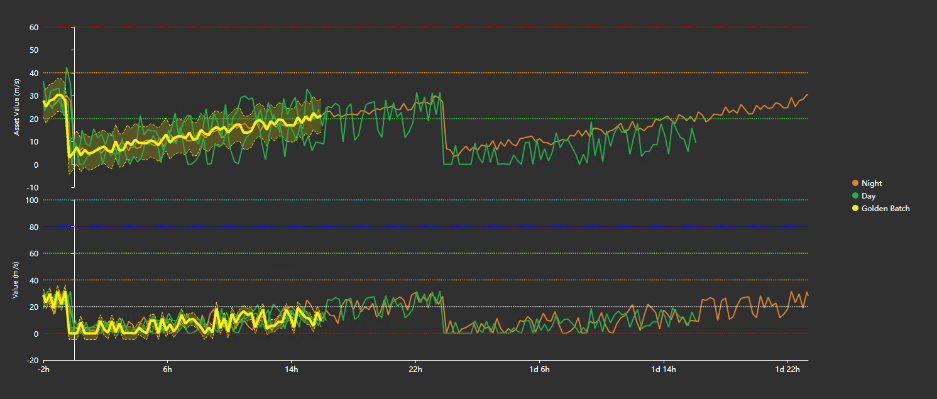Screen dimensions: 937x399
Task: Click the '10' tick on upper chart axis
Action: tap(34, 142)
